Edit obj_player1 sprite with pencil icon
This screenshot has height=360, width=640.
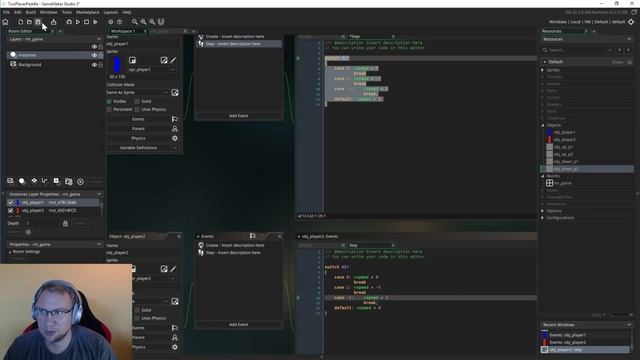coord(173,60)
